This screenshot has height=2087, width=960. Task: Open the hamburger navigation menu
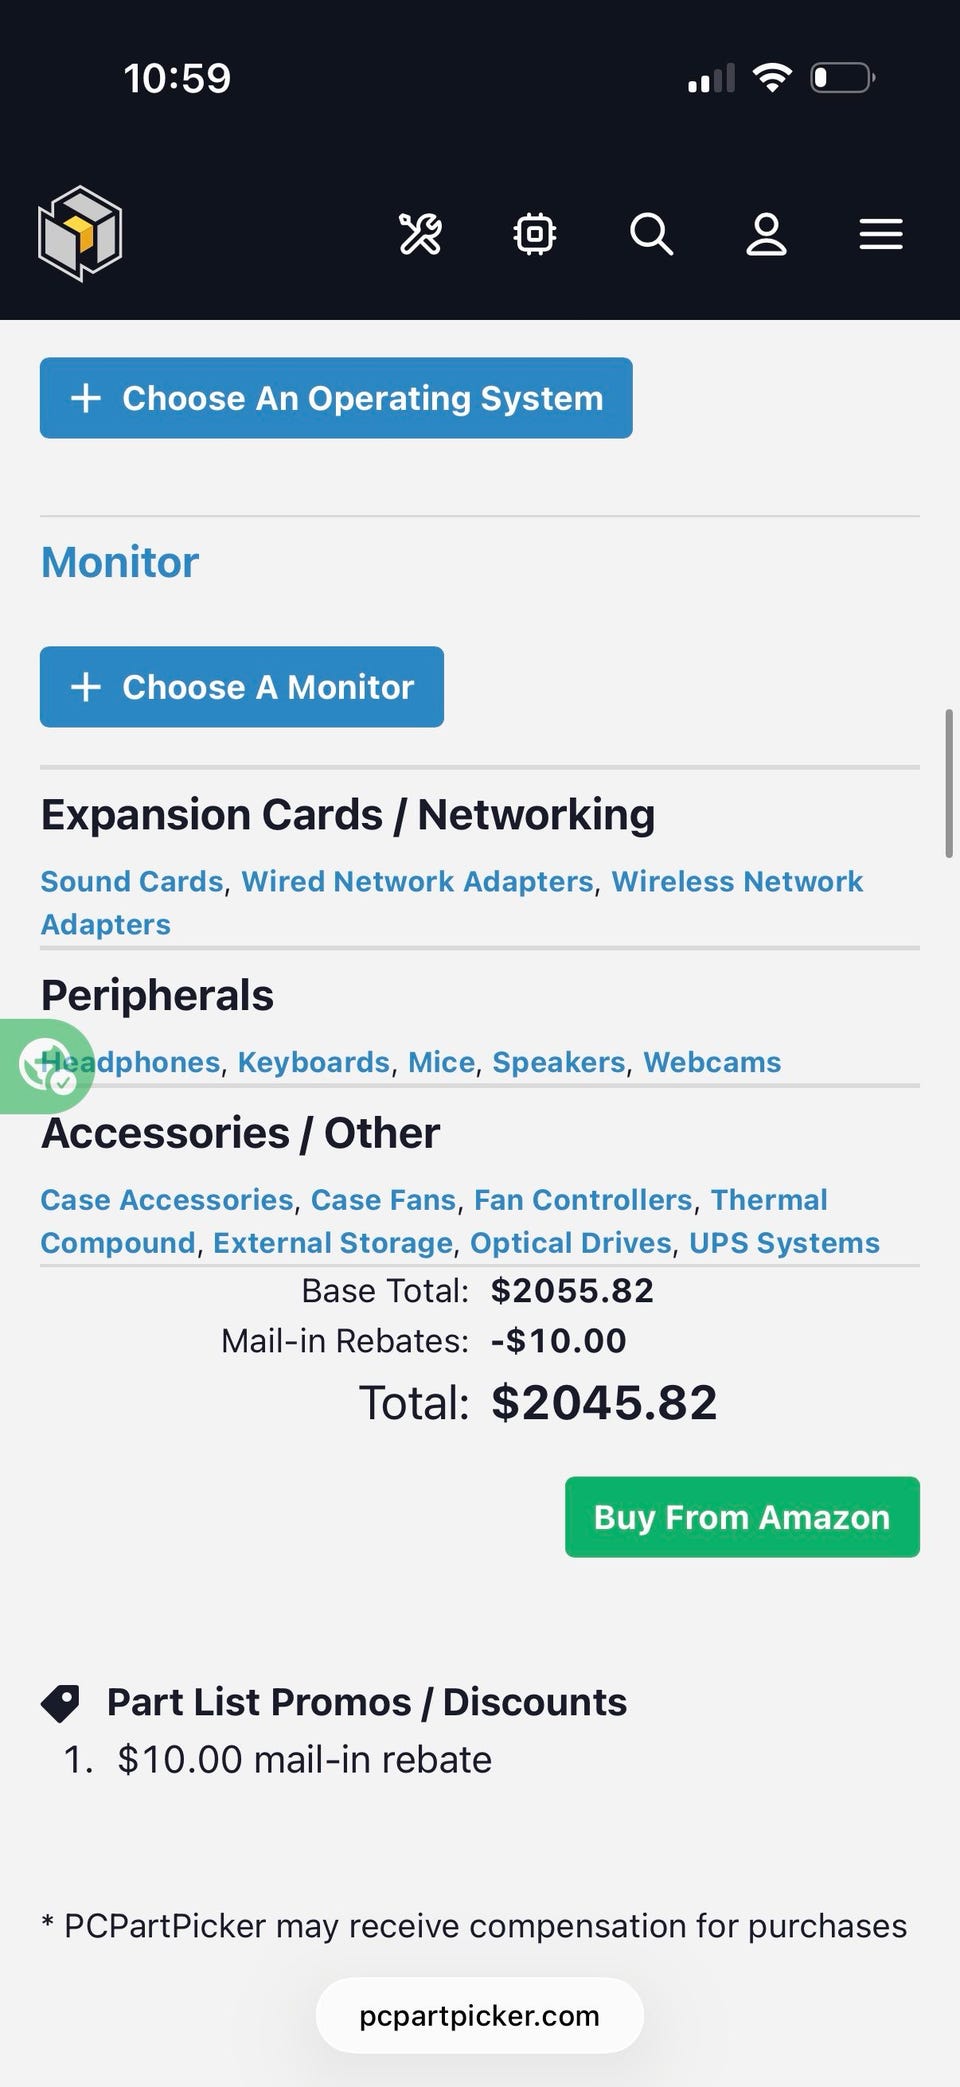(881, 234)
